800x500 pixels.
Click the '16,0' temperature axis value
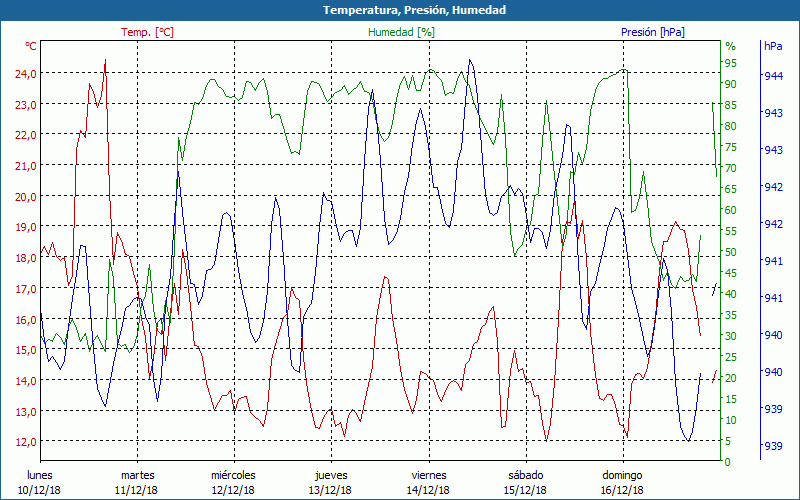point(26,319)
